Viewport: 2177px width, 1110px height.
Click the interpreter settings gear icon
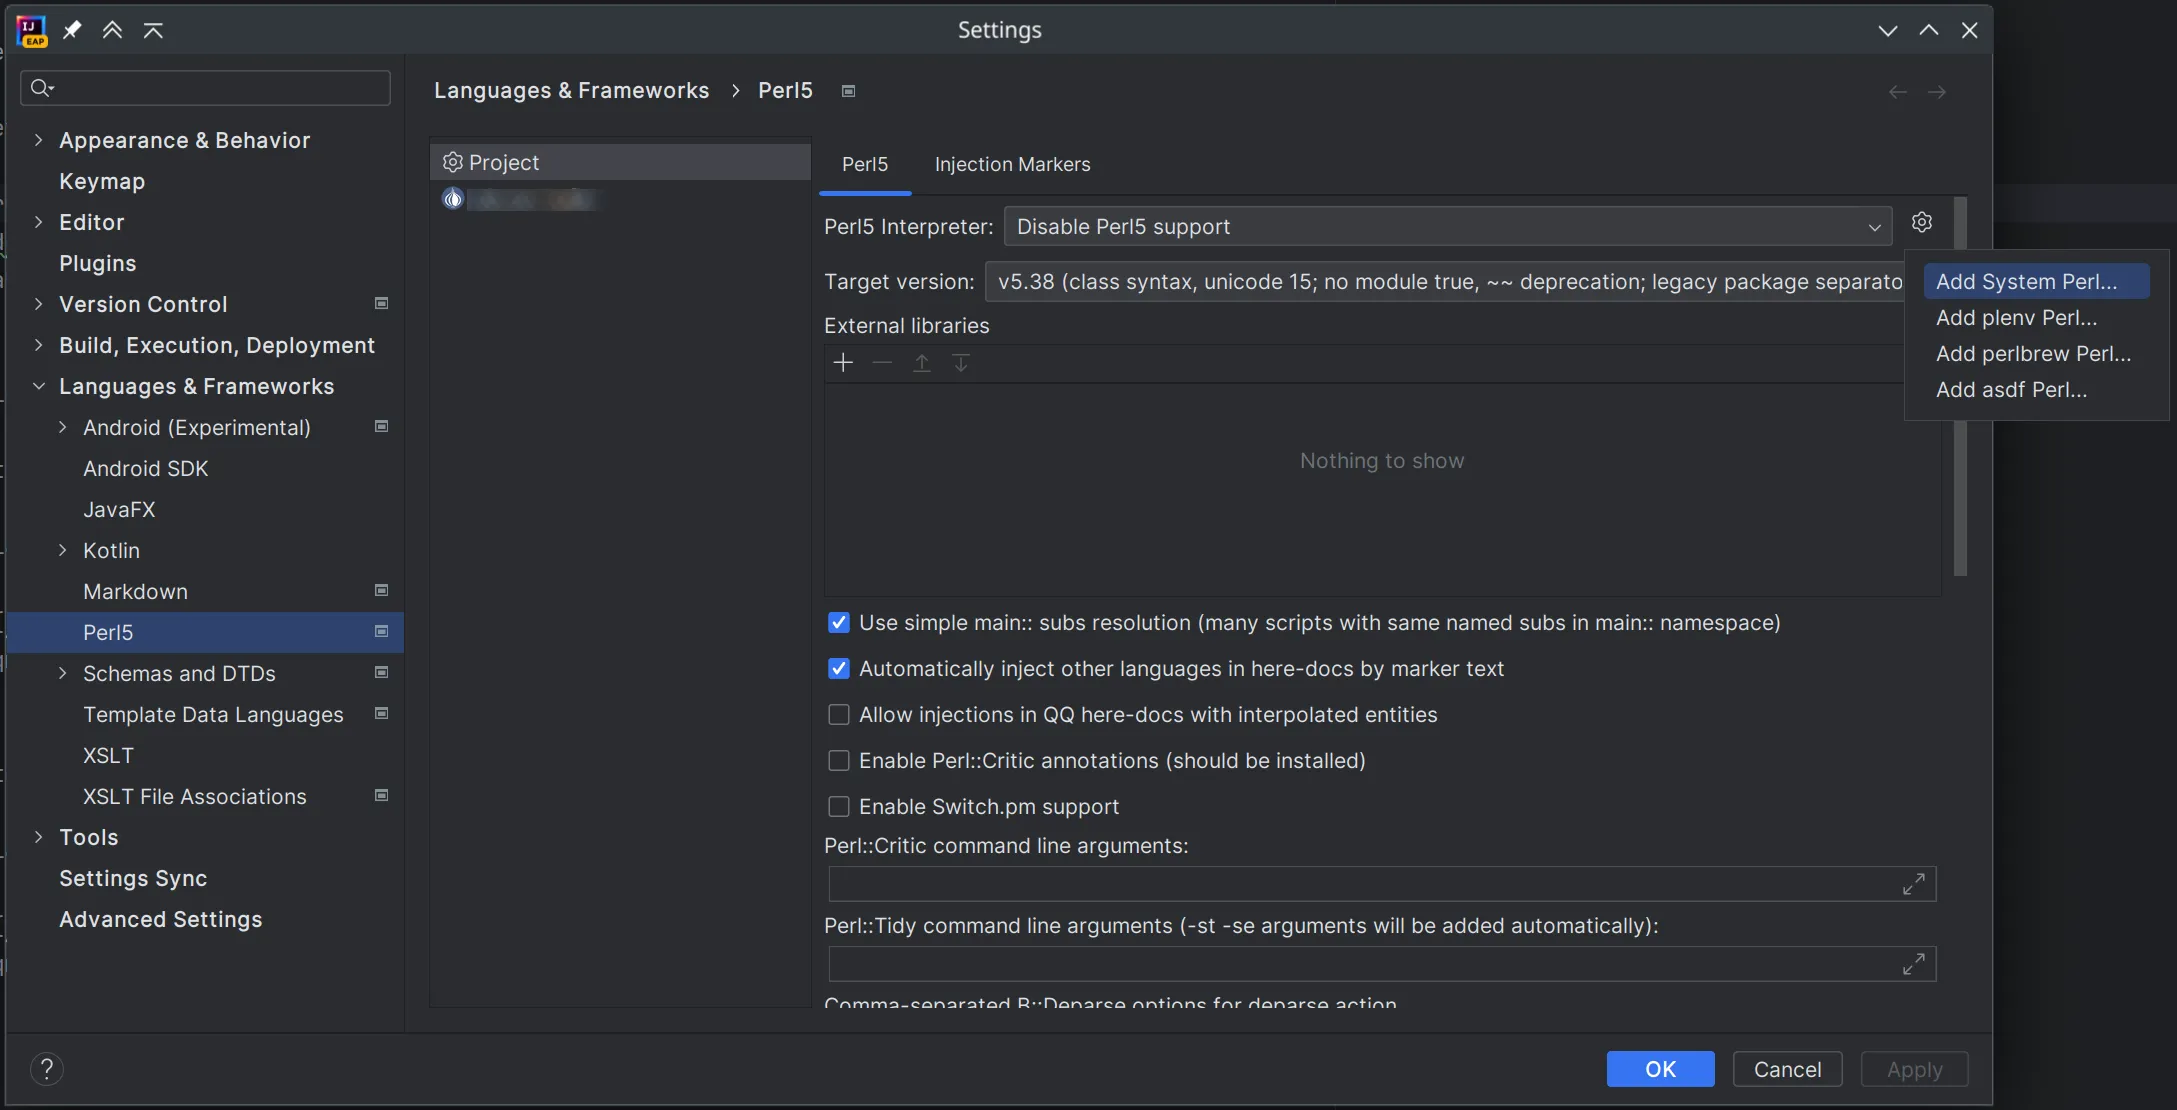1921,222
